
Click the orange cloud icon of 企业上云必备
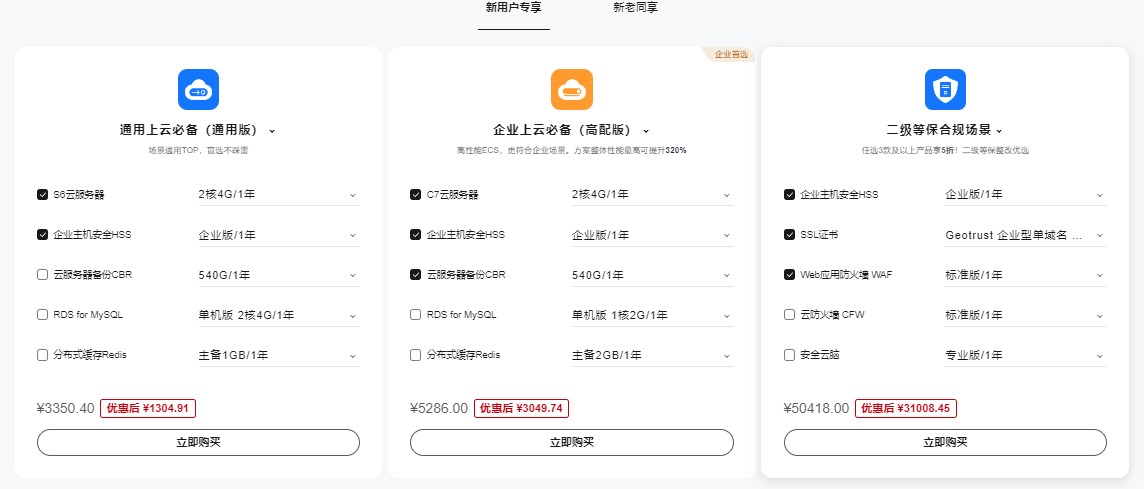pos(572,89)
